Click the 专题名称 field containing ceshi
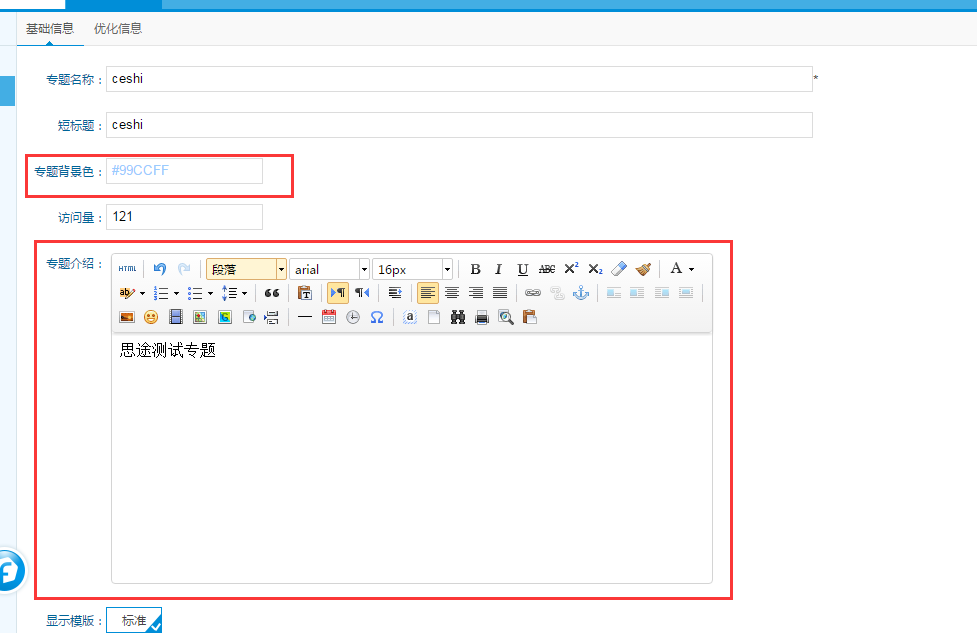Screen dimensions: 977x633 pyautogui.click(x=458, y=79)
